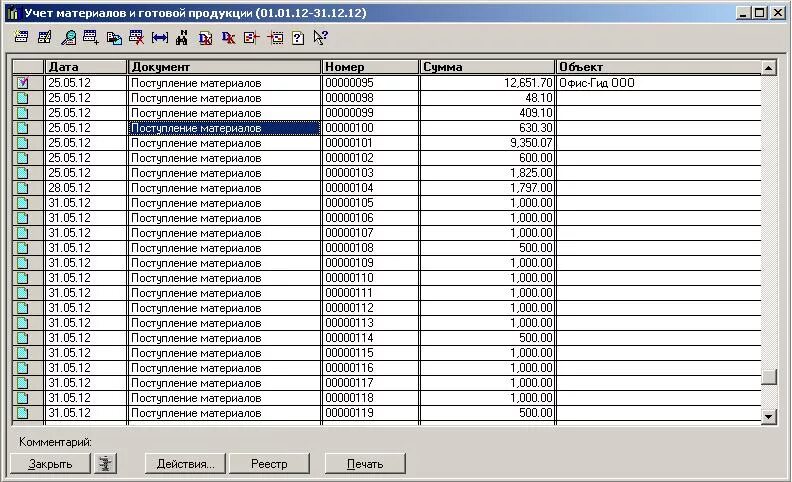Sort by the Дата column header
Image resolution: width=792 pixels, height=482 pixels.
pyautogui.click(x=86, y=67)
